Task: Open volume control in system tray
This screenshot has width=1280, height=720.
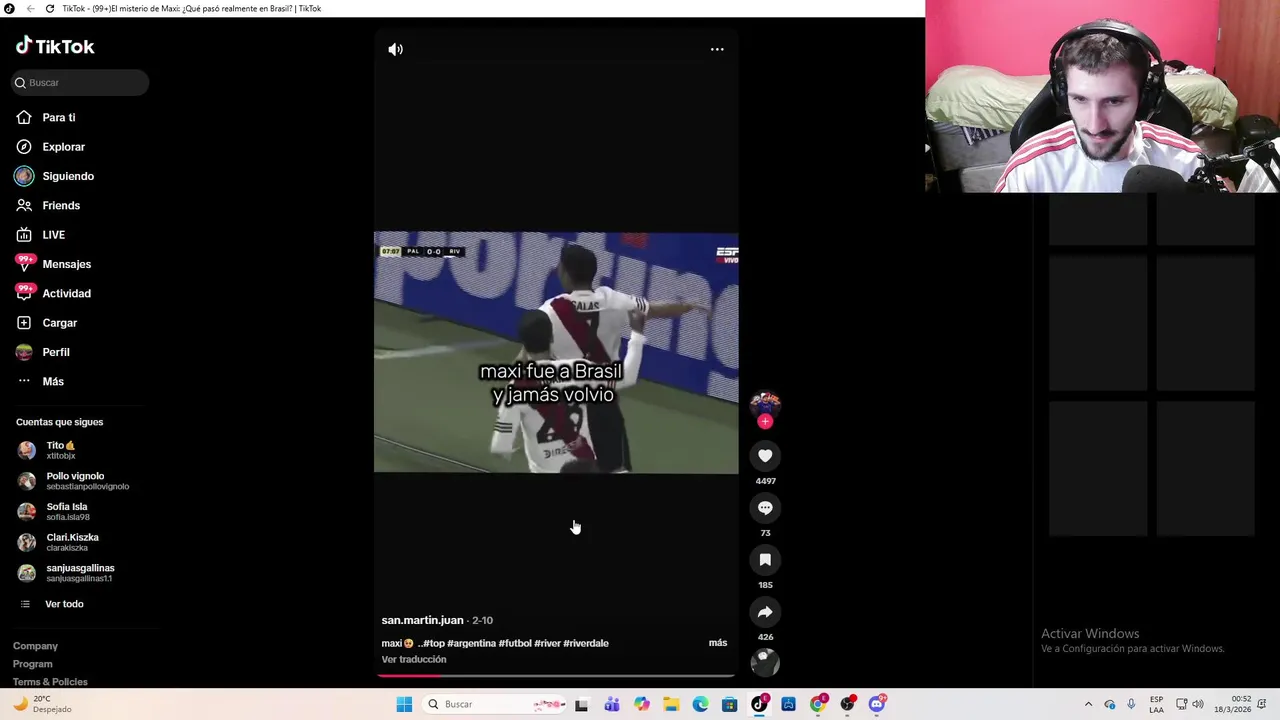Action: click(x=1198, y=704)
